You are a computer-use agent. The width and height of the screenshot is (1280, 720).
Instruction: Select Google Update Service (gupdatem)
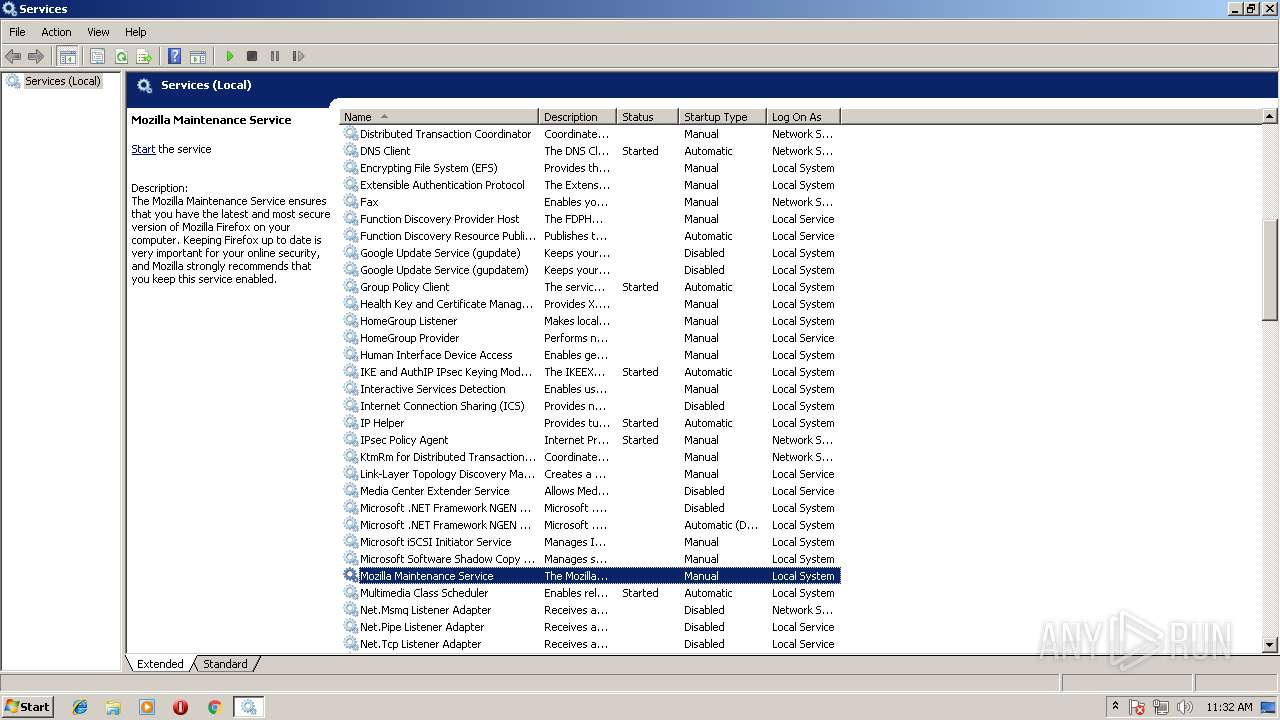(x=590, y=270)
